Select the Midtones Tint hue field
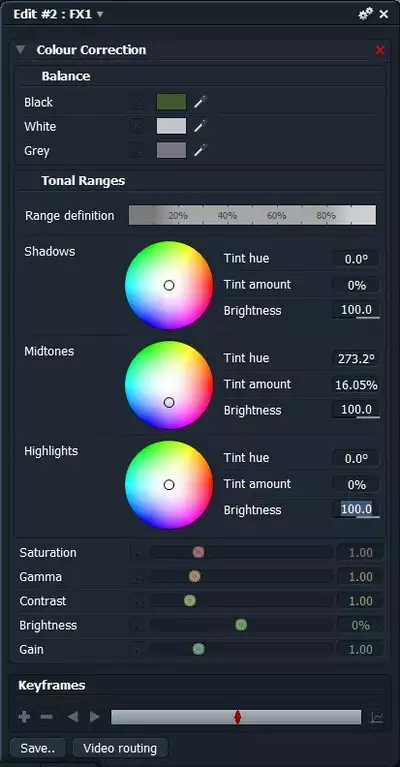Viewport: 400px width, 767px height. [356, 359]
